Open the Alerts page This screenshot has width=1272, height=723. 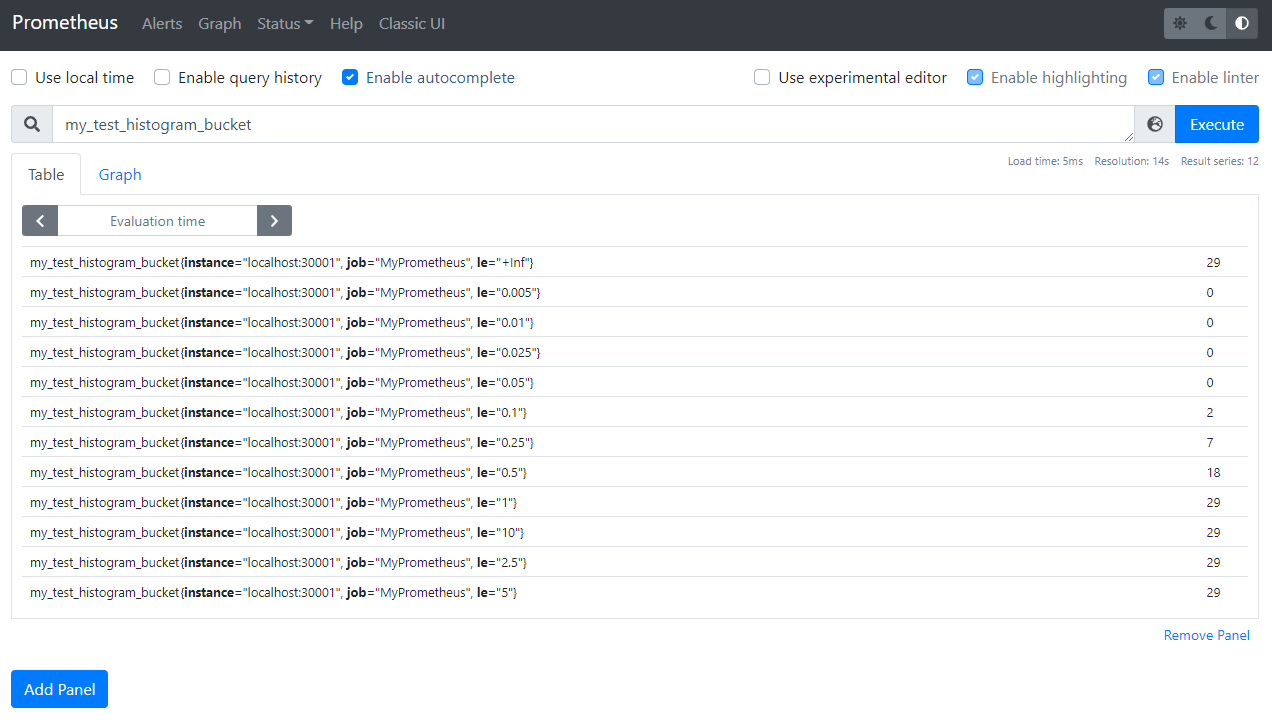[162, 23]
